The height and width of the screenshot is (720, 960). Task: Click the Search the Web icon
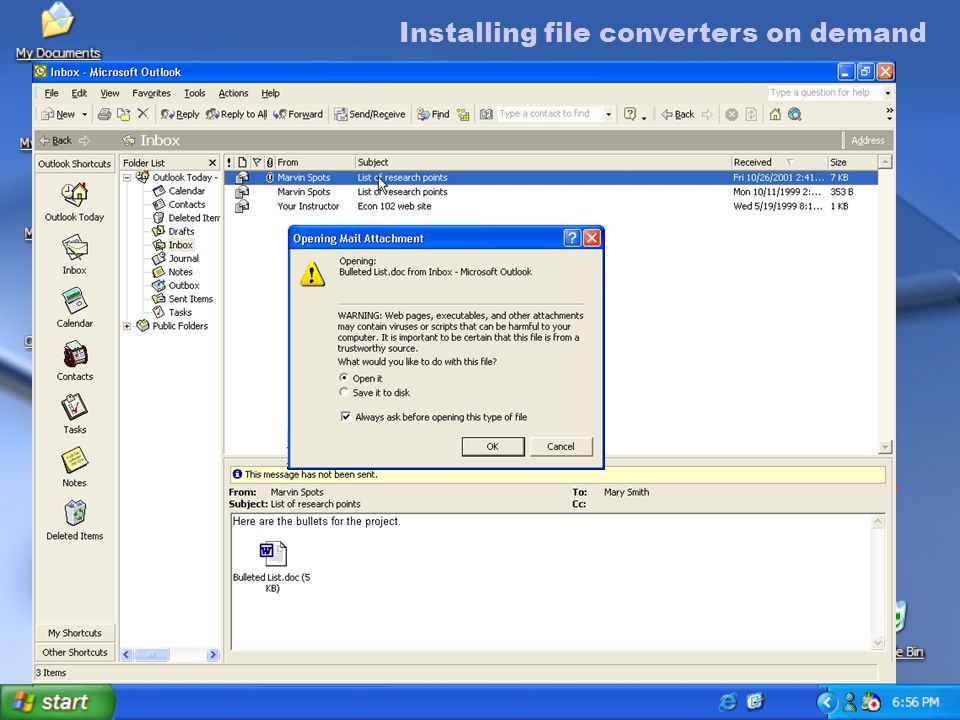795,114
